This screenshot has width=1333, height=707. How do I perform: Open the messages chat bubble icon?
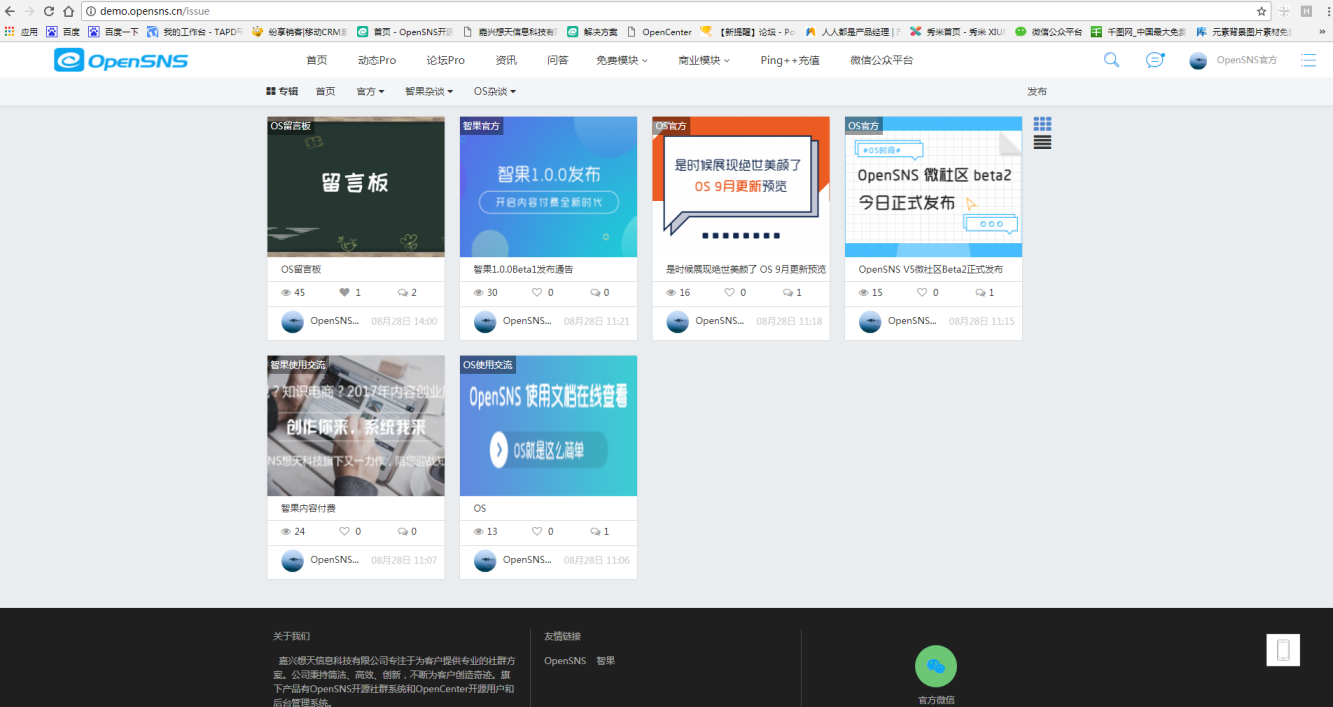tap(1155, 60)
